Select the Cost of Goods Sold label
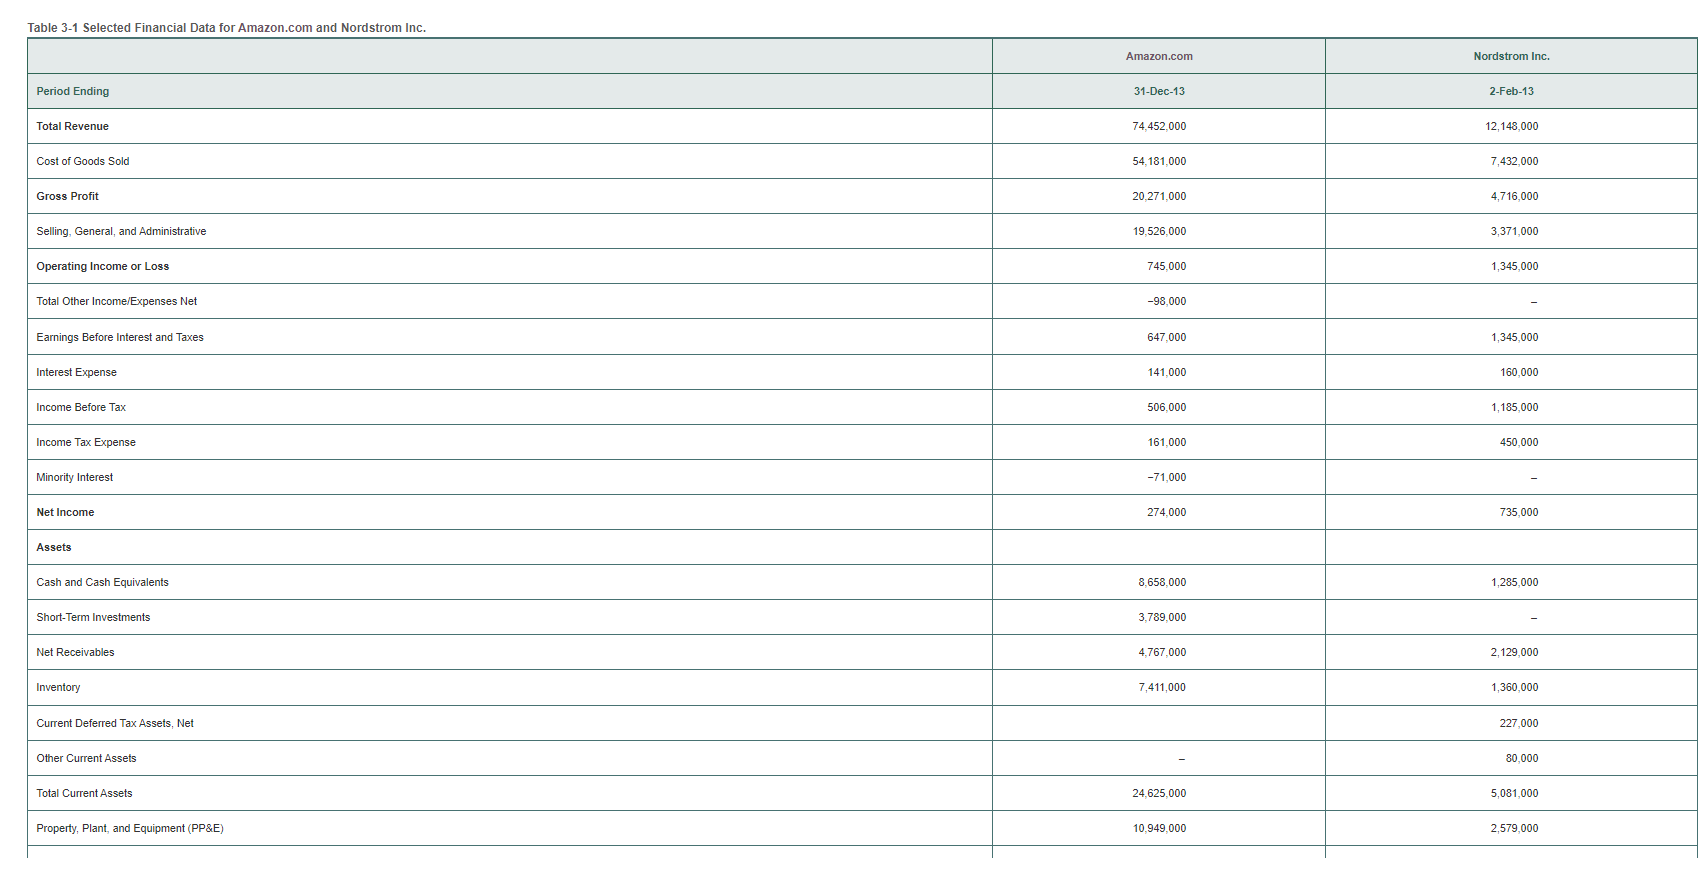The height and width of the screenshot is (871, 1707). [x=83, y=161]
